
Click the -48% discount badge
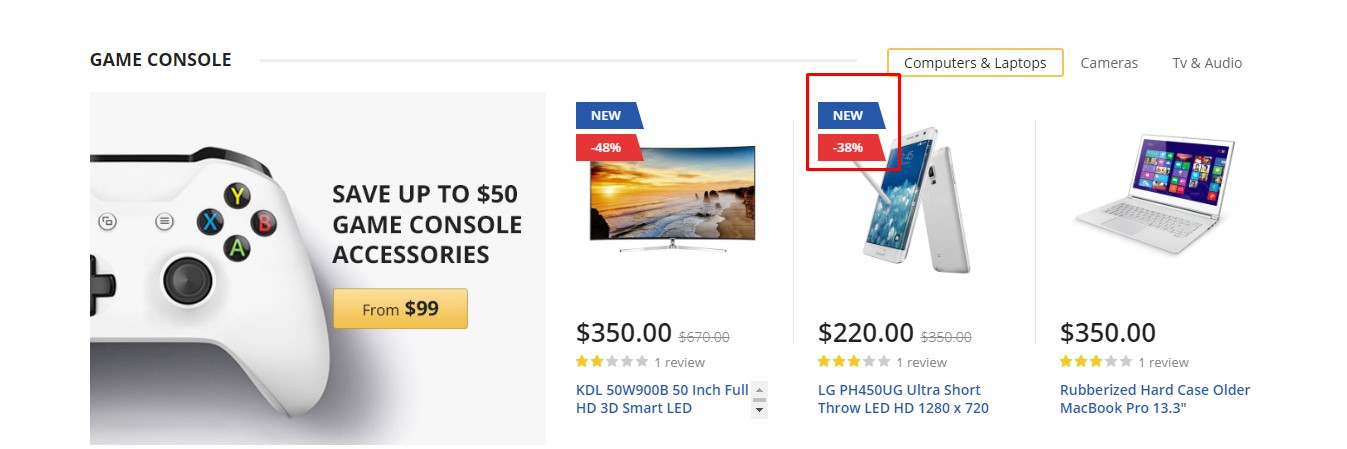pyautogui.click(x=606, y=147)
